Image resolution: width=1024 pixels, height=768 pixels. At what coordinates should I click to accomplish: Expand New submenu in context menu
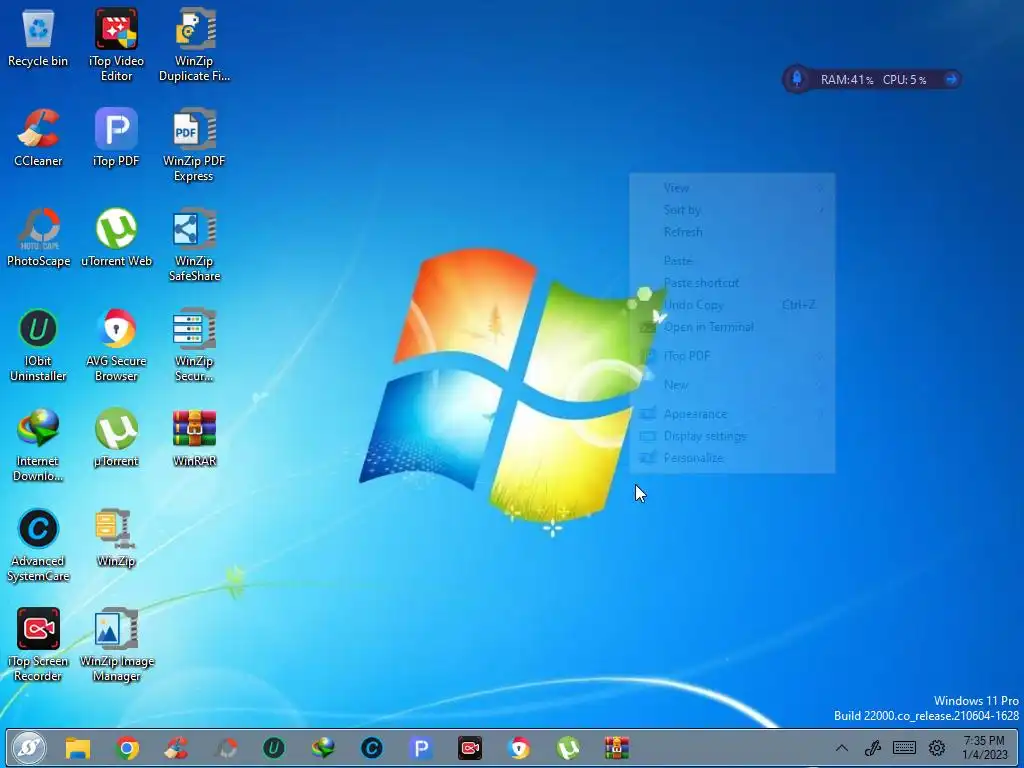732,385
